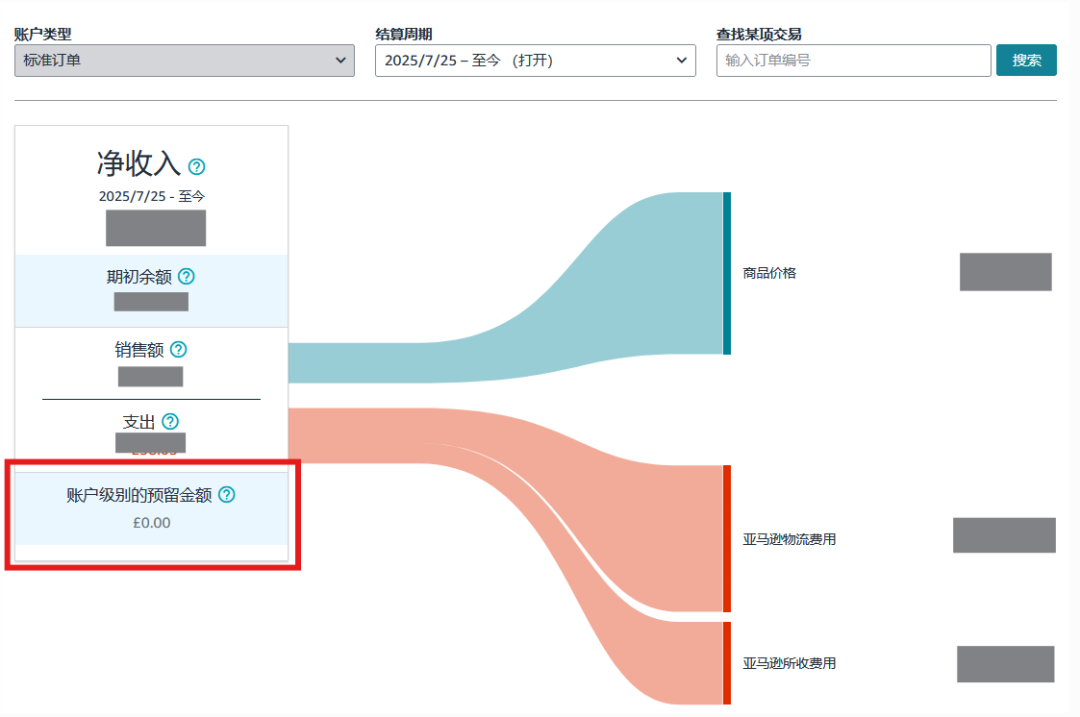Show the 销售额 help icon info
Image resolution: width=1080 pixels, height=717 pixels.
pyautogui.click(x=178, y=349)
